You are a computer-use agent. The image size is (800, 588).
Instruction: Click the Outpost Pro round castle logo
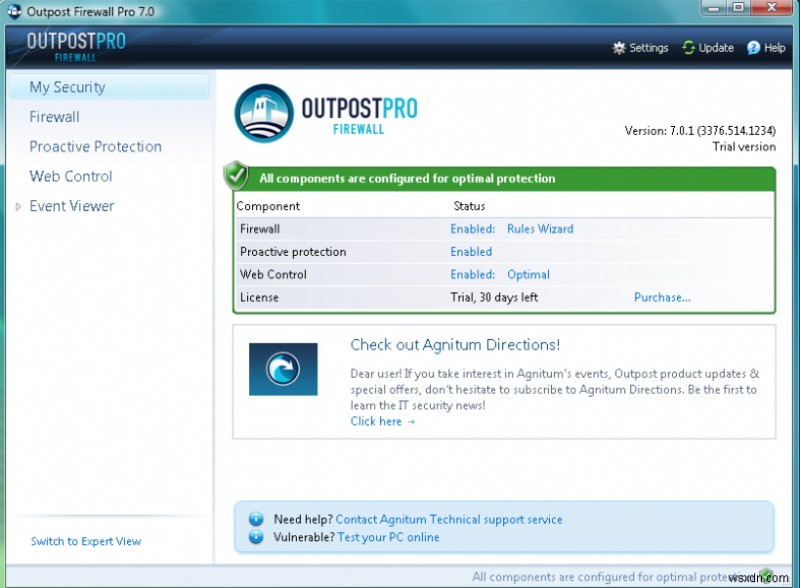click(x=264, y=113)
